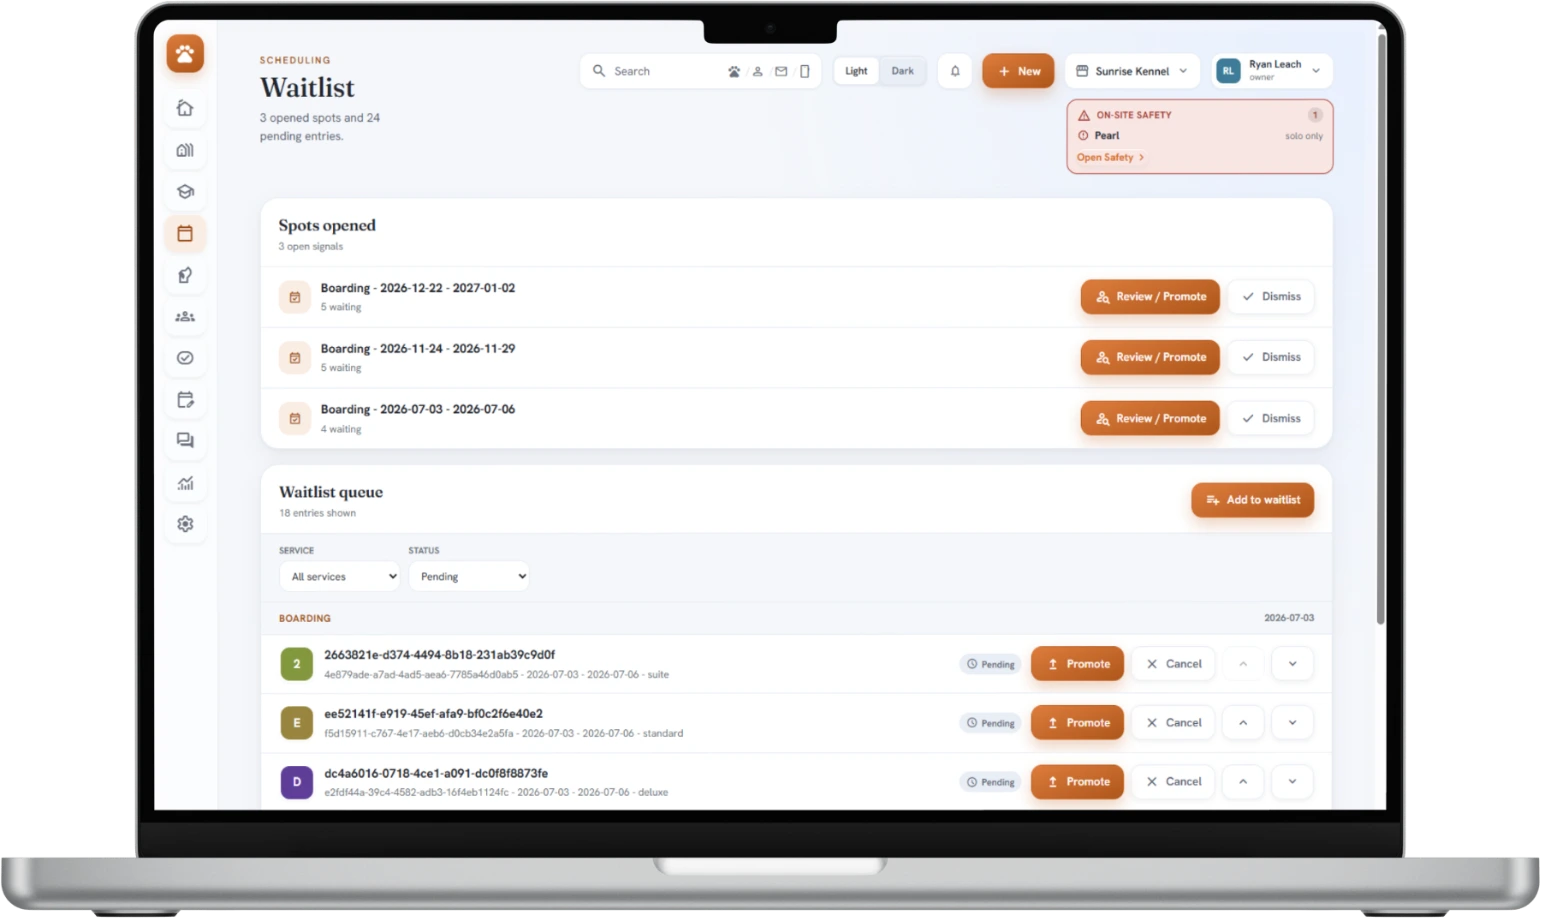Image resolution: width=1542 pixels, height=918 pixels.
Task: Click the Pending badge on entry ee52141f
Action: (991, 723)
